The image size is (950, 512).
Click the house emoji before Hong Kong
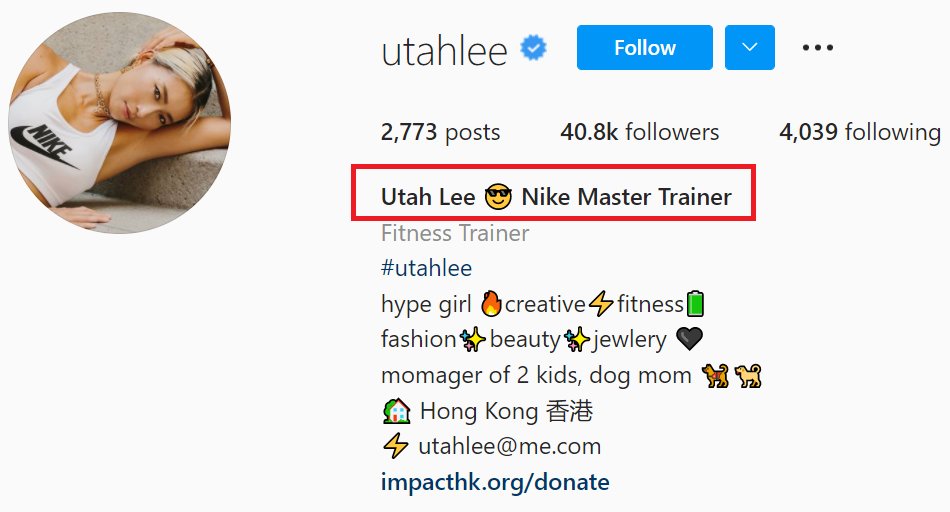coord(397,411)
